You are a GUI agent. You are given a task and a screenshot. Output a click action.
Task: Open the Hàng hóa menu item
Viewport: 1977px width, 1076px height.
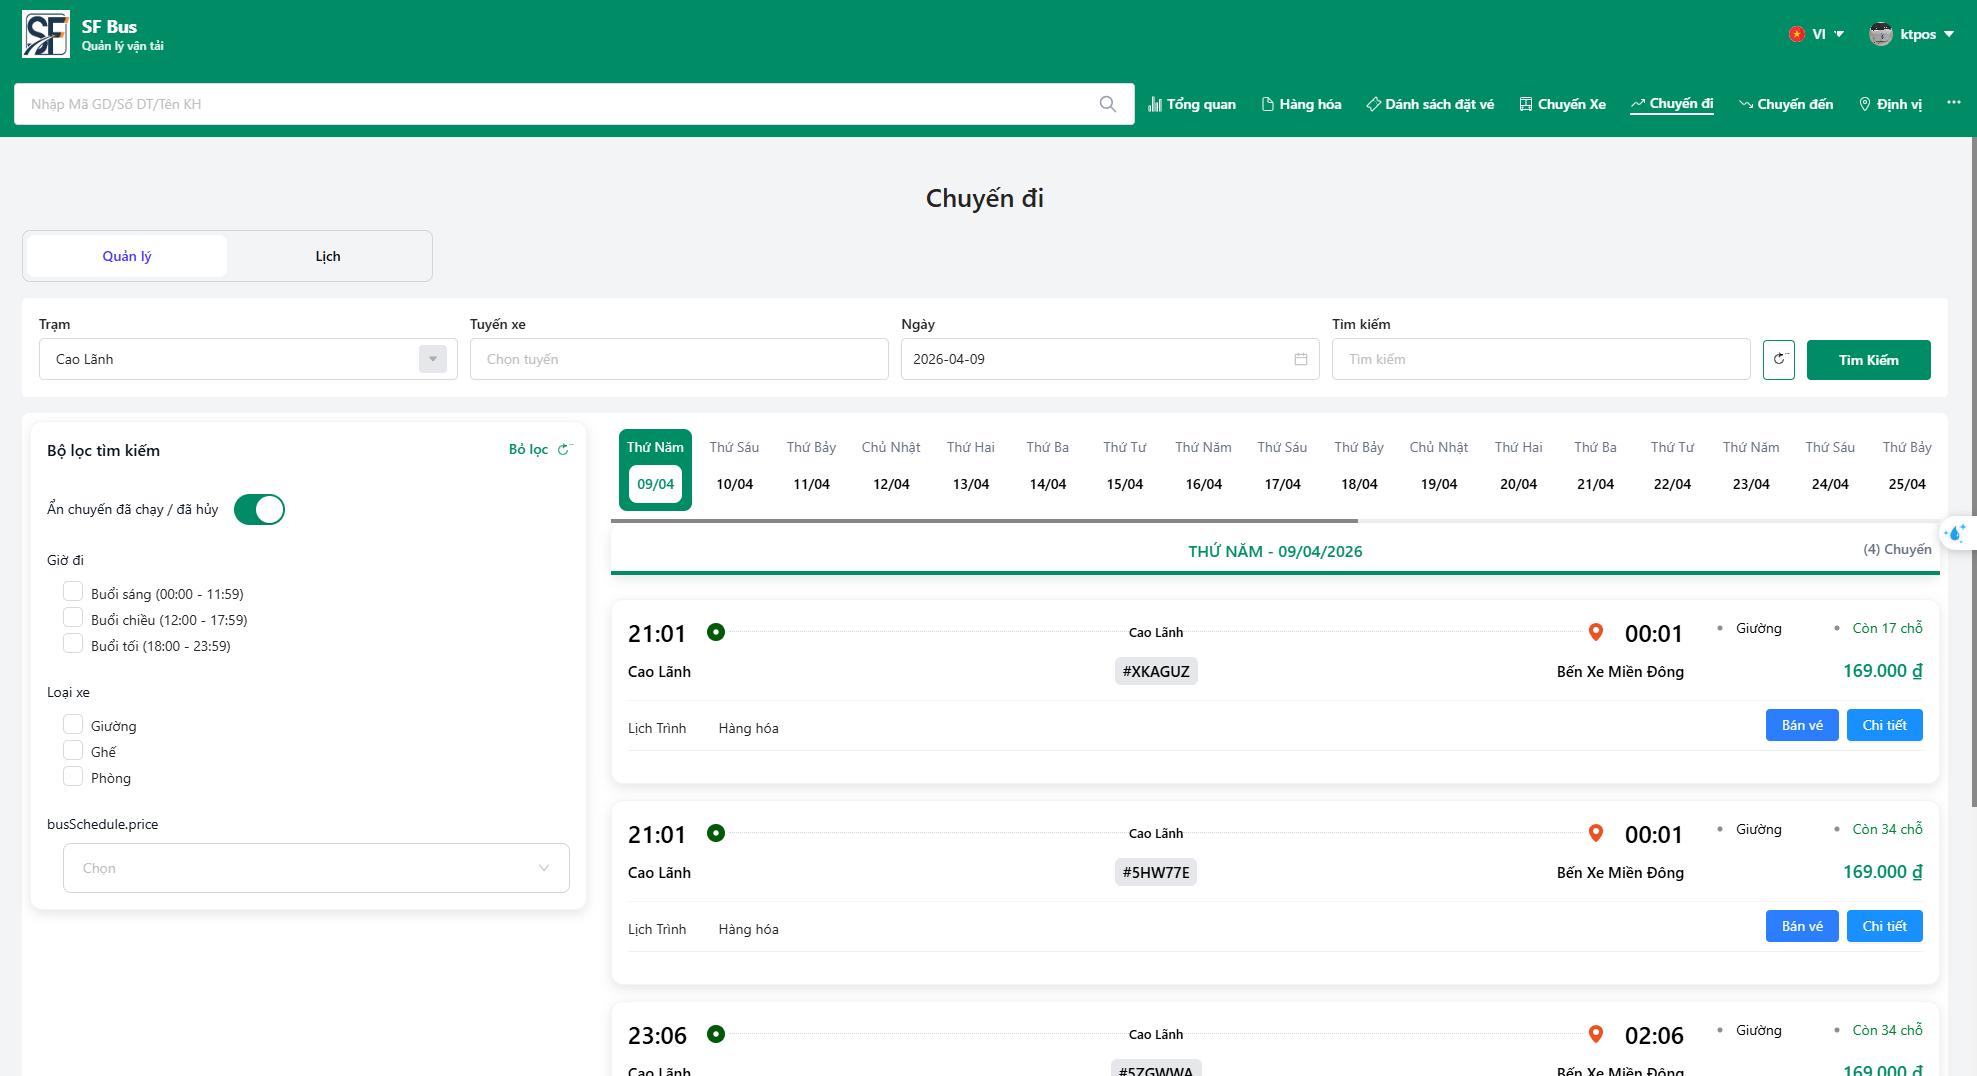tap(1301, 104)
